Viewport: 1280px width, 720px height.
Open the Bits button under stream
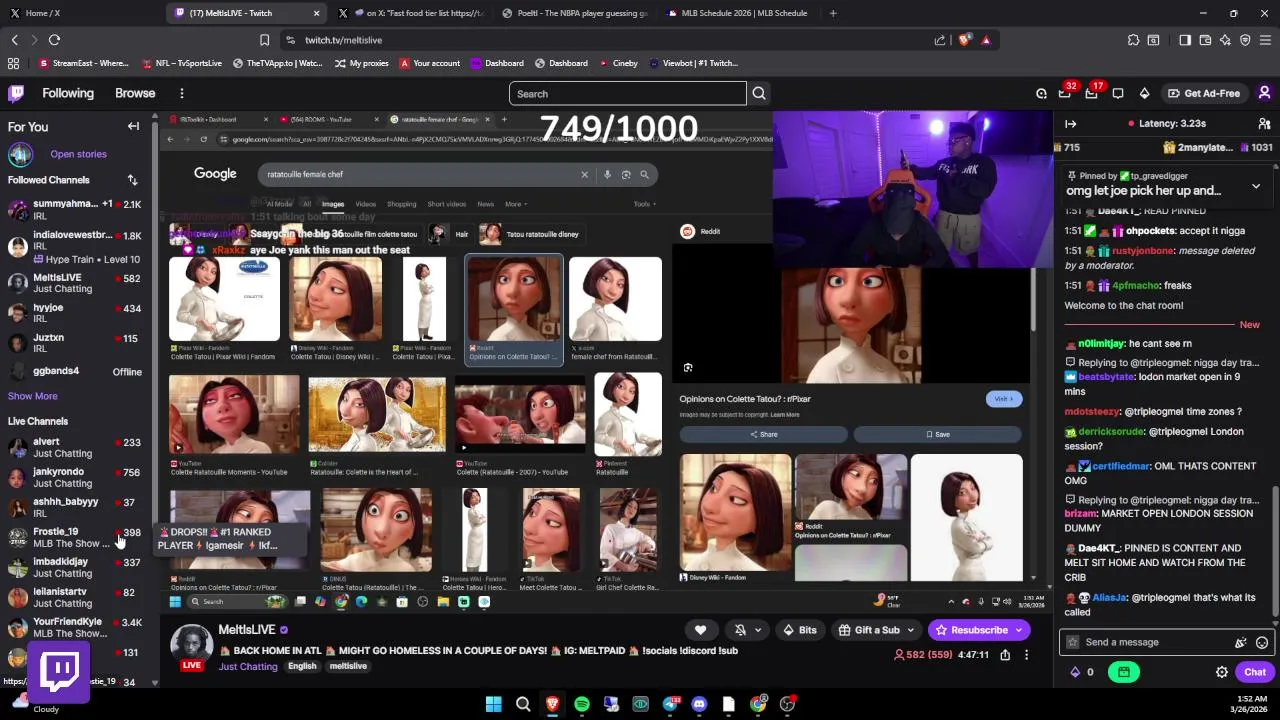(800, 630)
